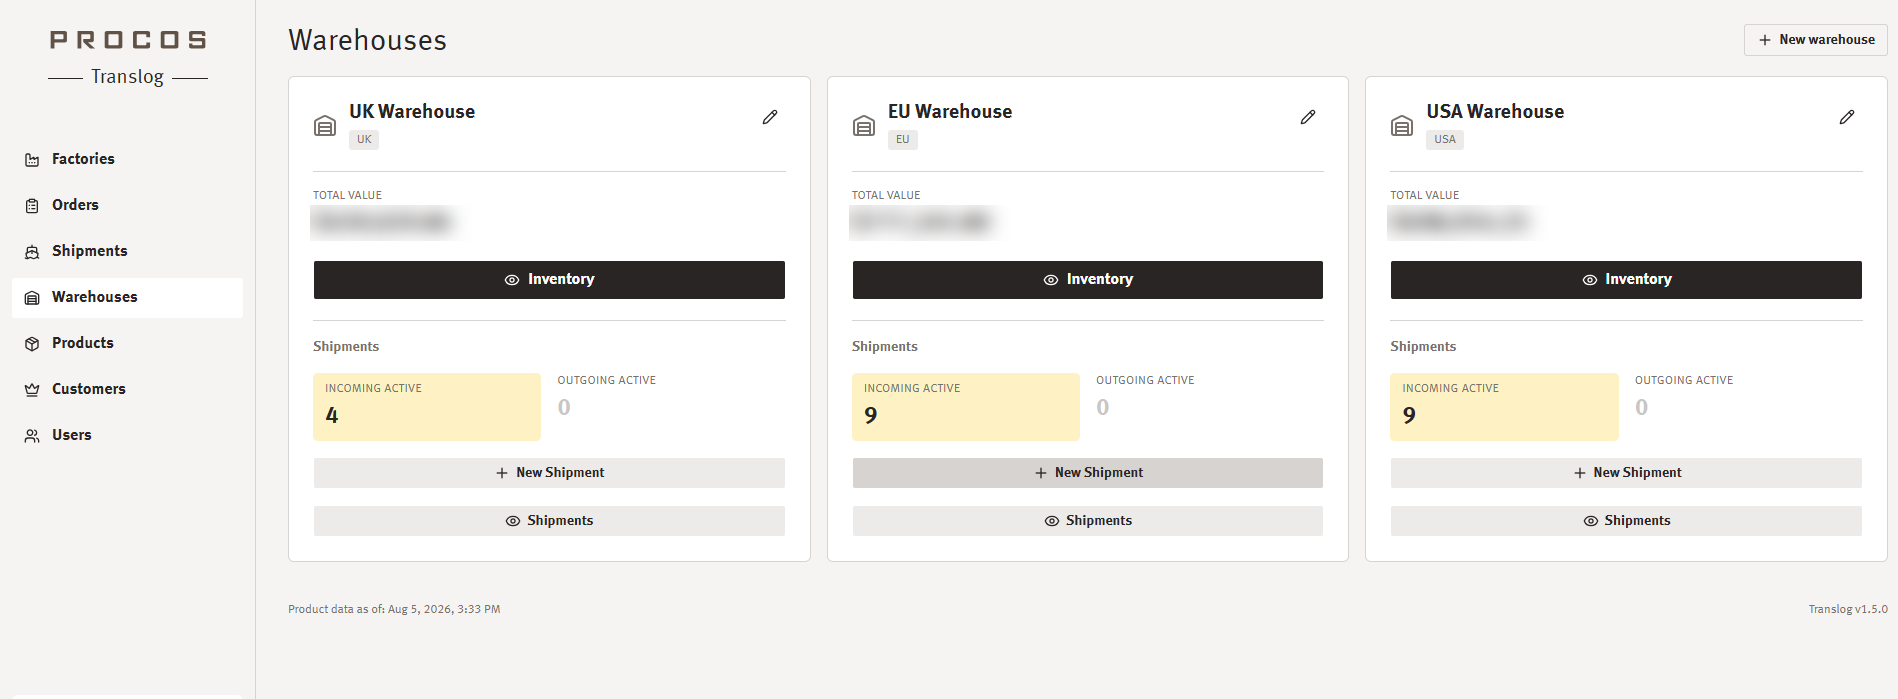The width and height of the screenshot is (1898, 699).
Task: Select the USA Warehouse incoming active card
Action: tap(1504, 407)
